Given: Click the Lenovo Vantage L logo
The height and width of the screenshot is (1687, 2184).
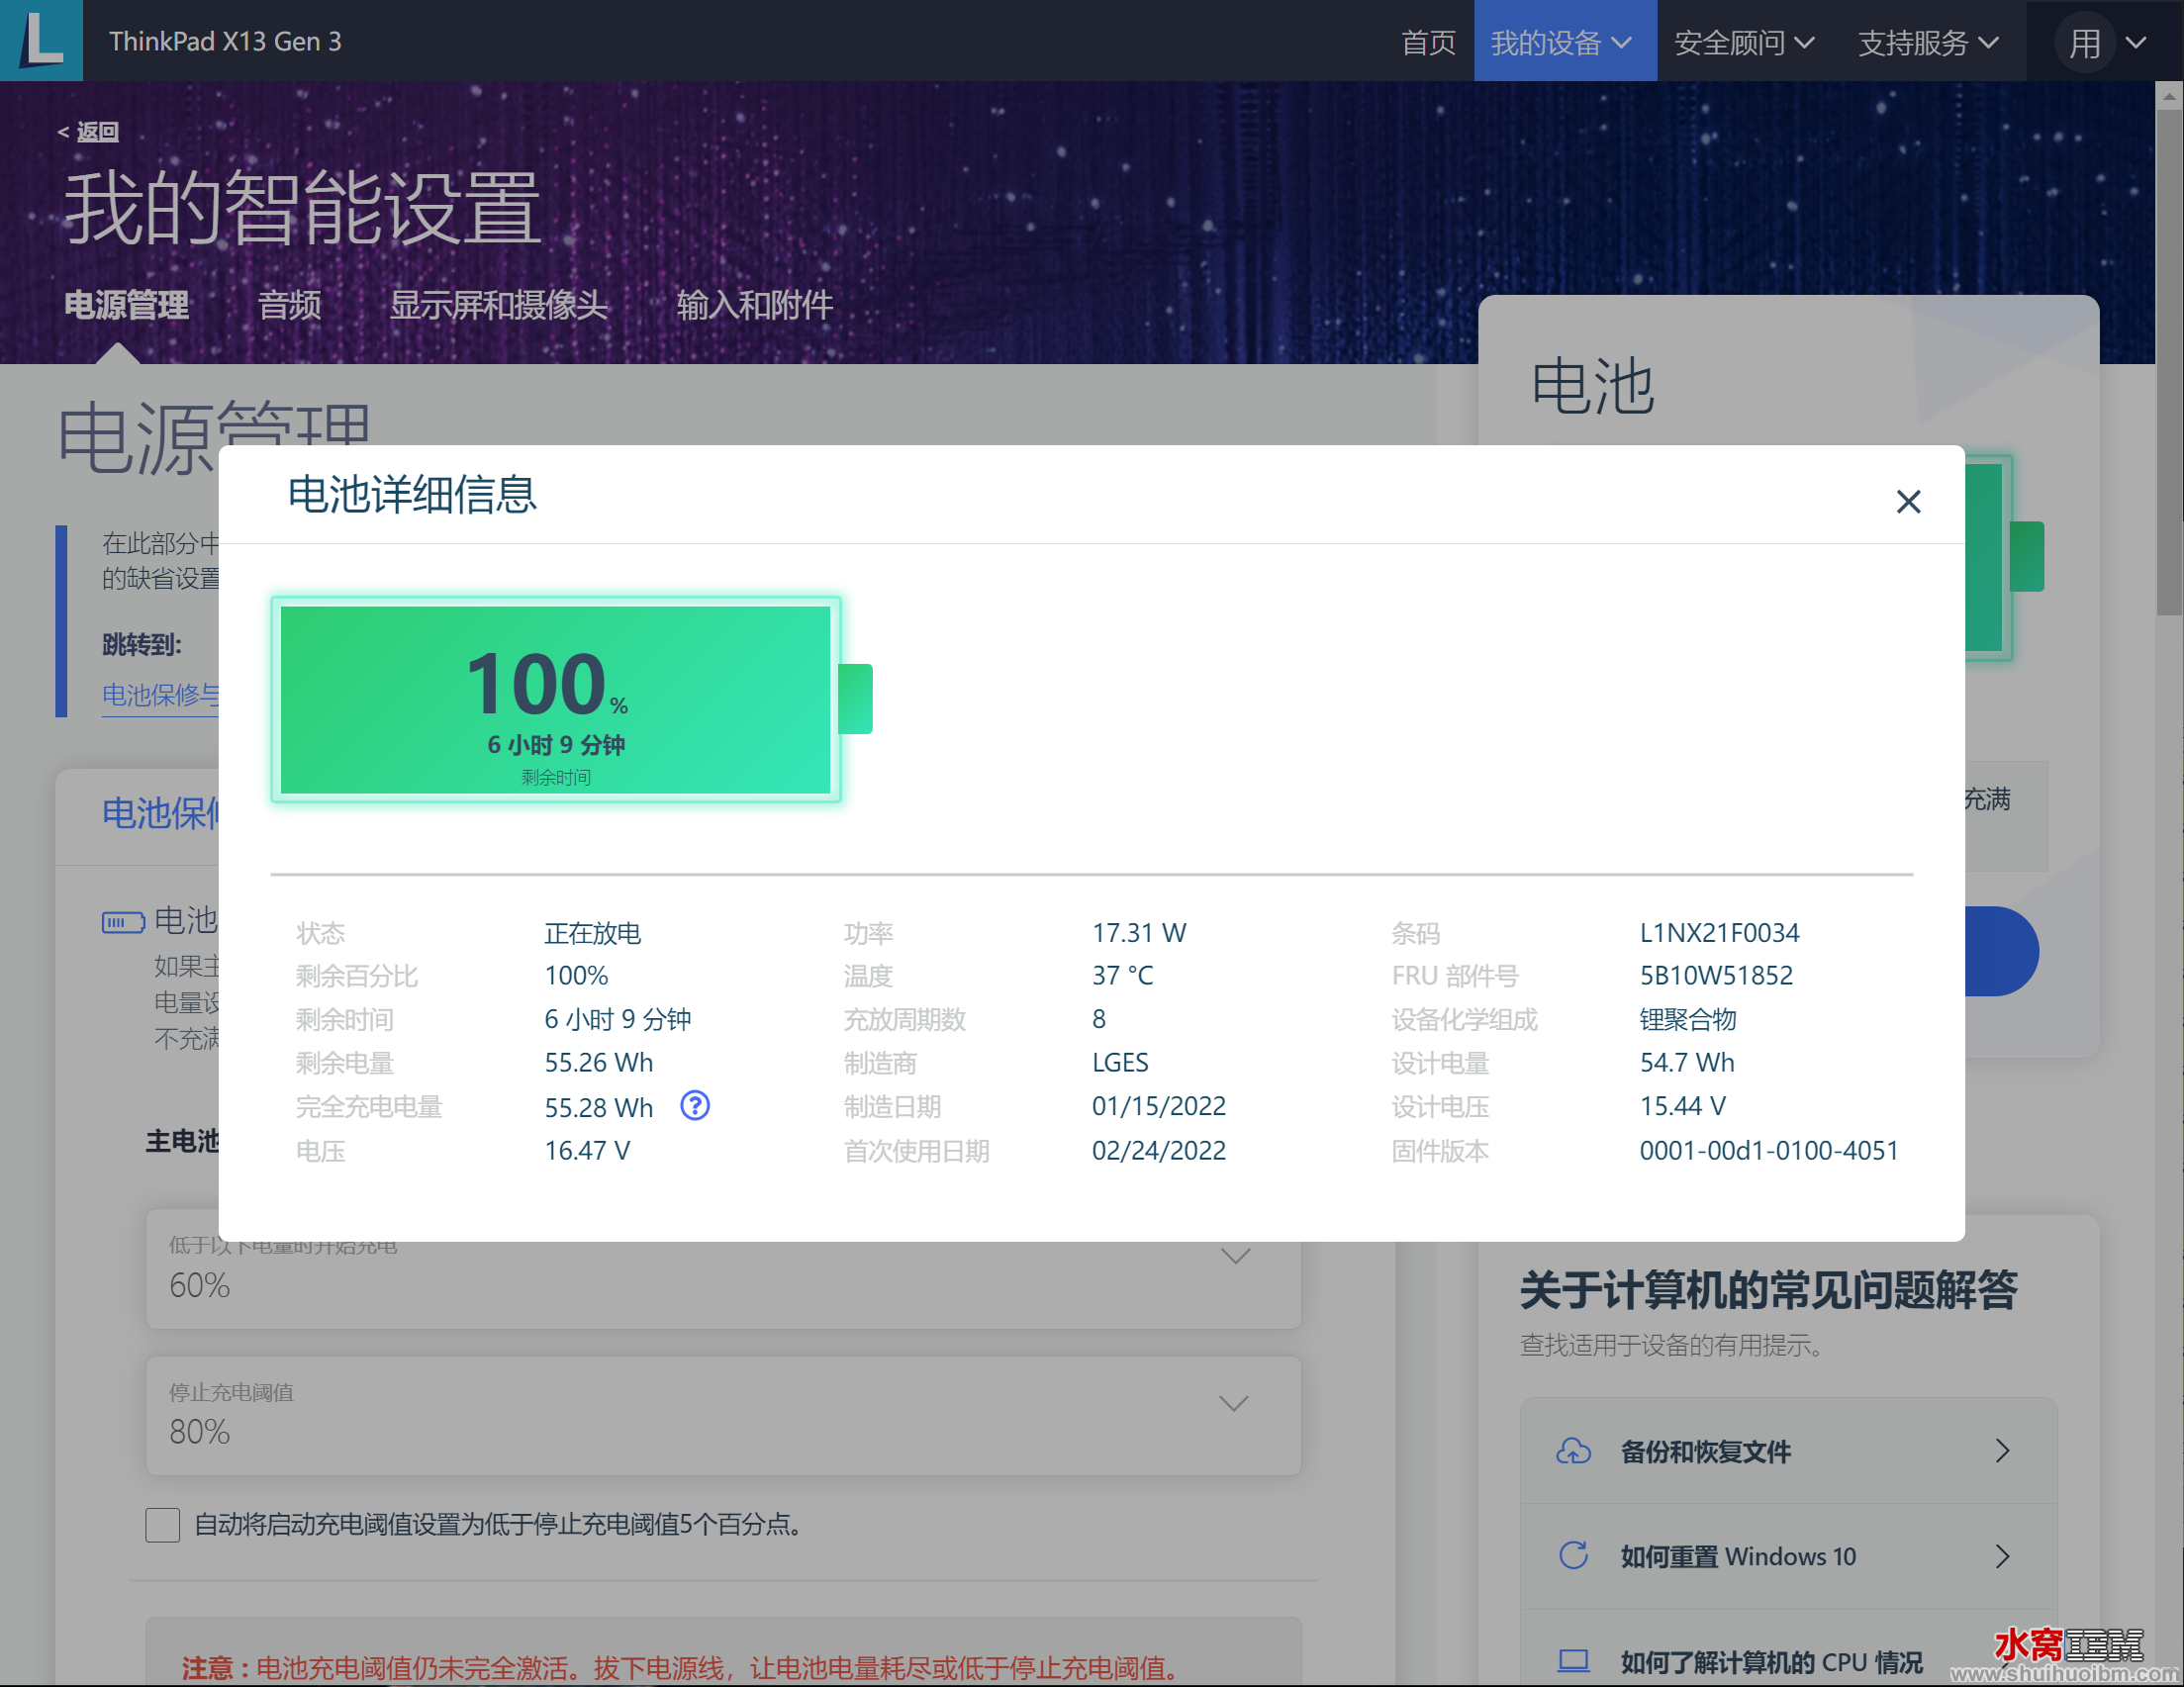Looking at the screenshot, I should pos(41,40).
